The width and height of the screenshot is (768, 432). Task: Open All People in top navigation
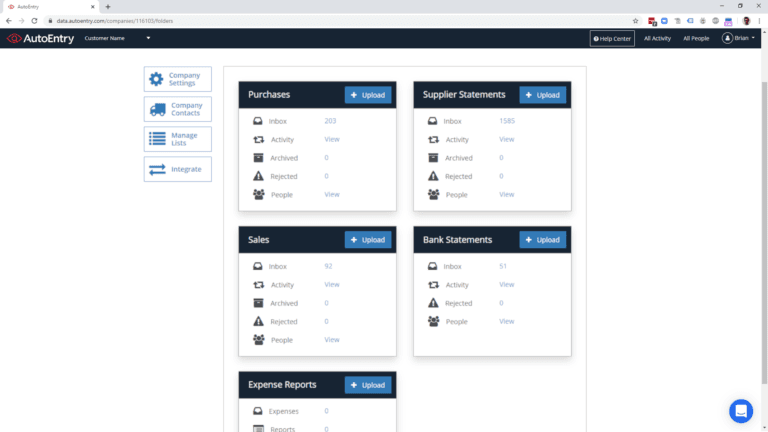(x=696, y=38)
